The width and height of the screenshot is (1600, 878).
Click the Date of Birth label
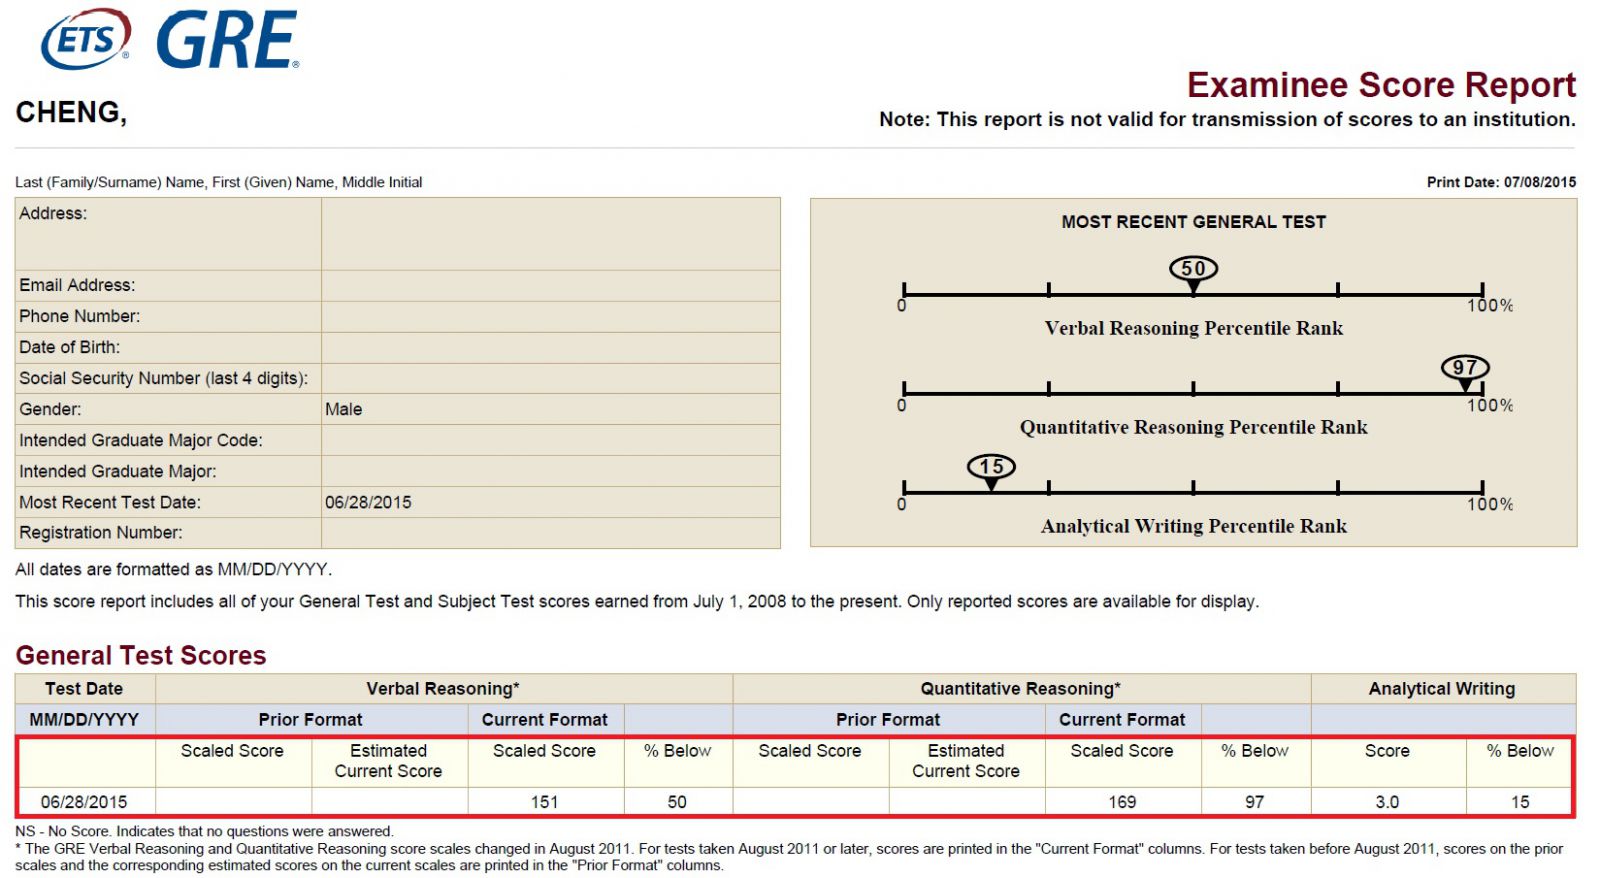point(69,347)
